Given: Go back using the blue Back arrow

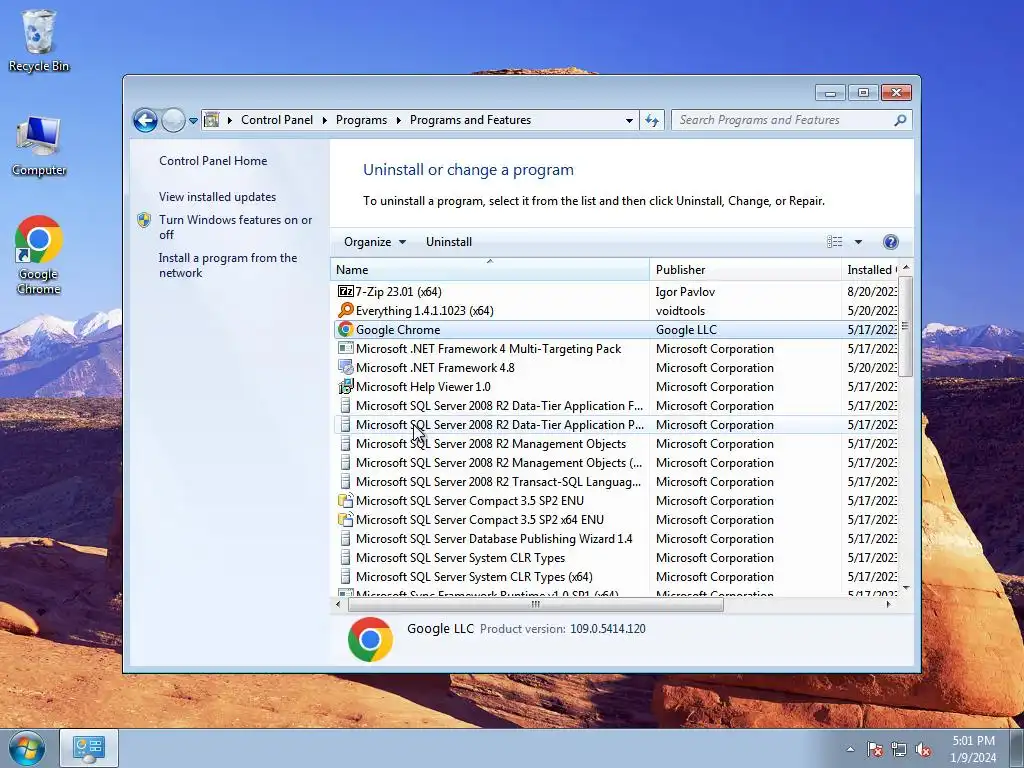Looking at the screenshot, I should pos(145,120).
